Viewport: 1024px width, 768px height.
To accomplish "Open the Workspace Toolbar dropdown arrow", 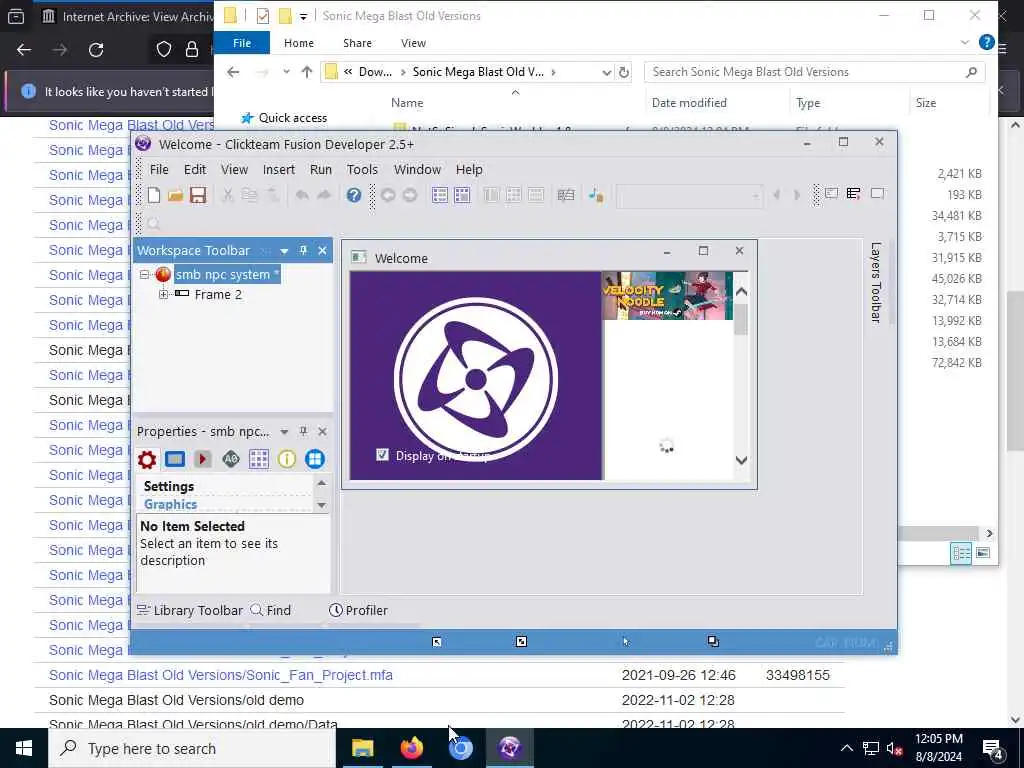I will (x=284, y=251).
